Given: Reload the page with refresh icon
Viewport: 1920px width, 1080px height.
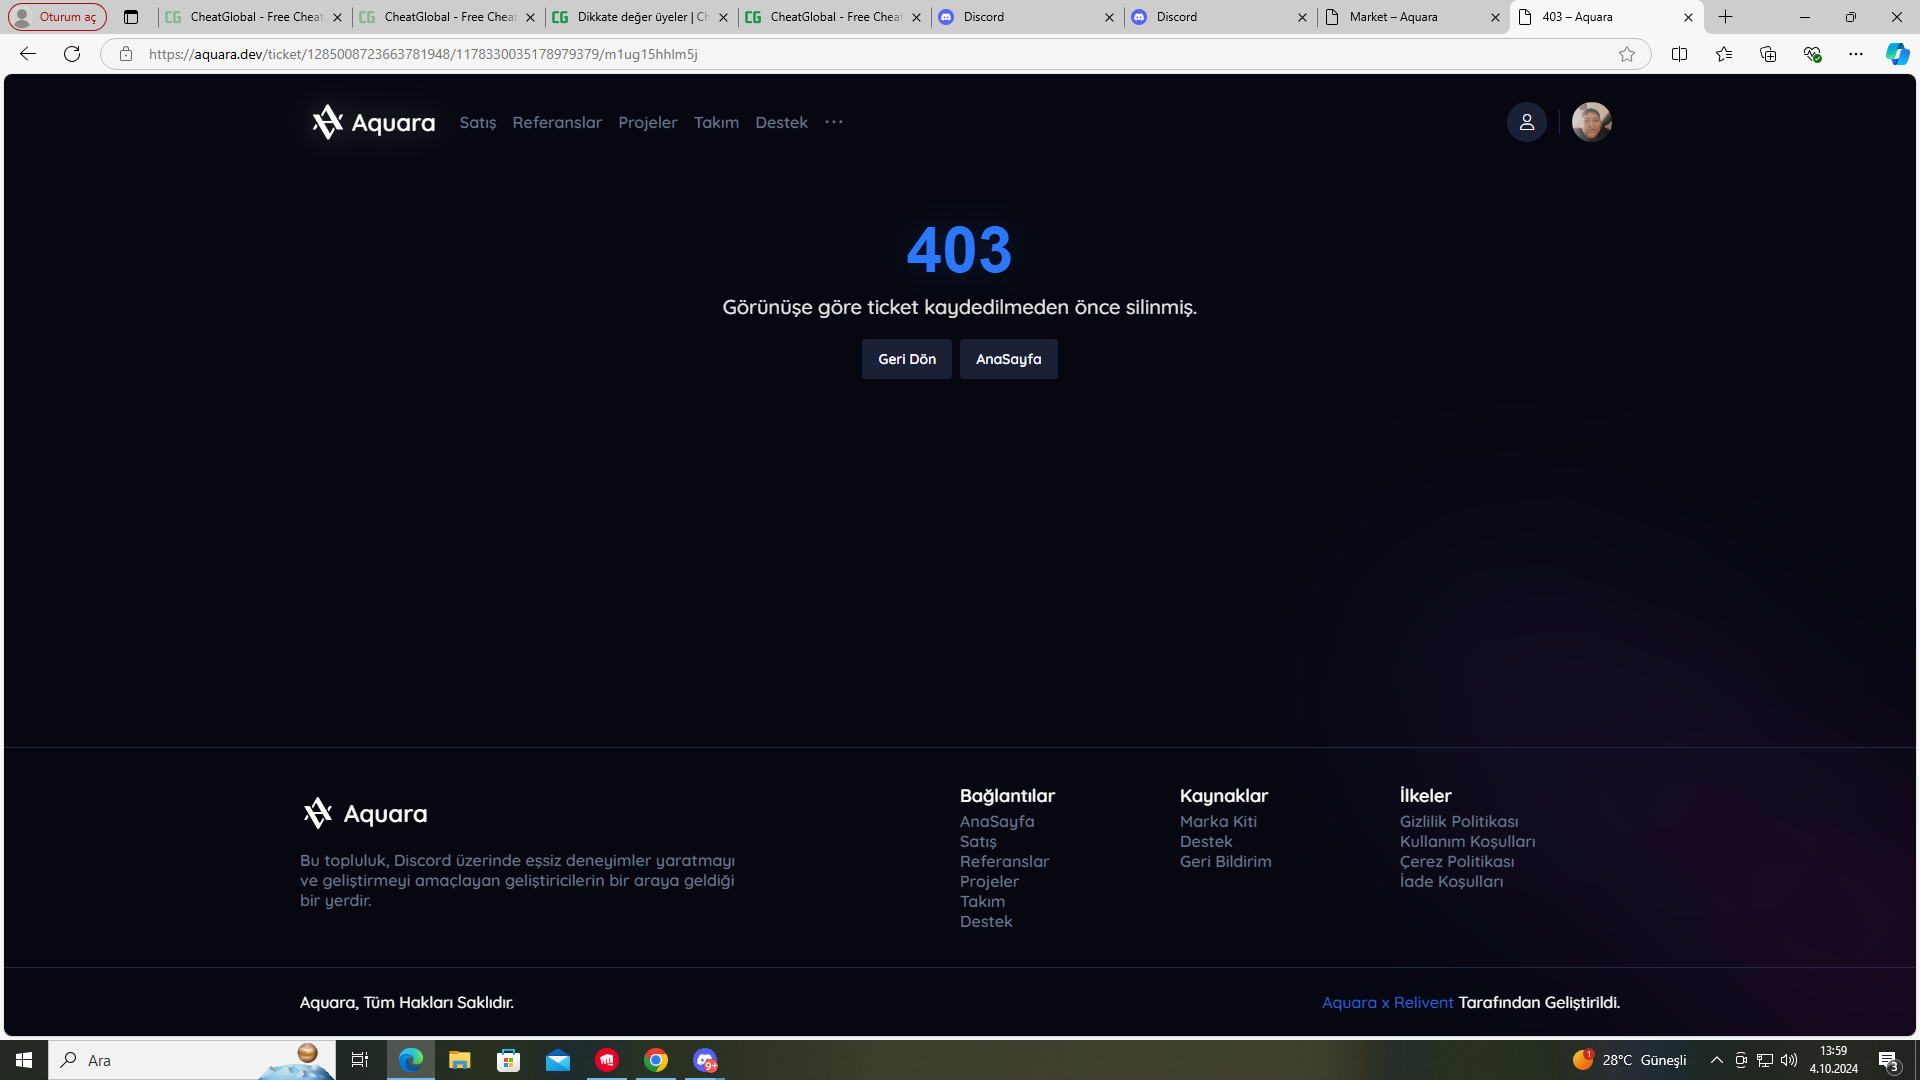Looking at the screenshot, I should tap(72, 54).
